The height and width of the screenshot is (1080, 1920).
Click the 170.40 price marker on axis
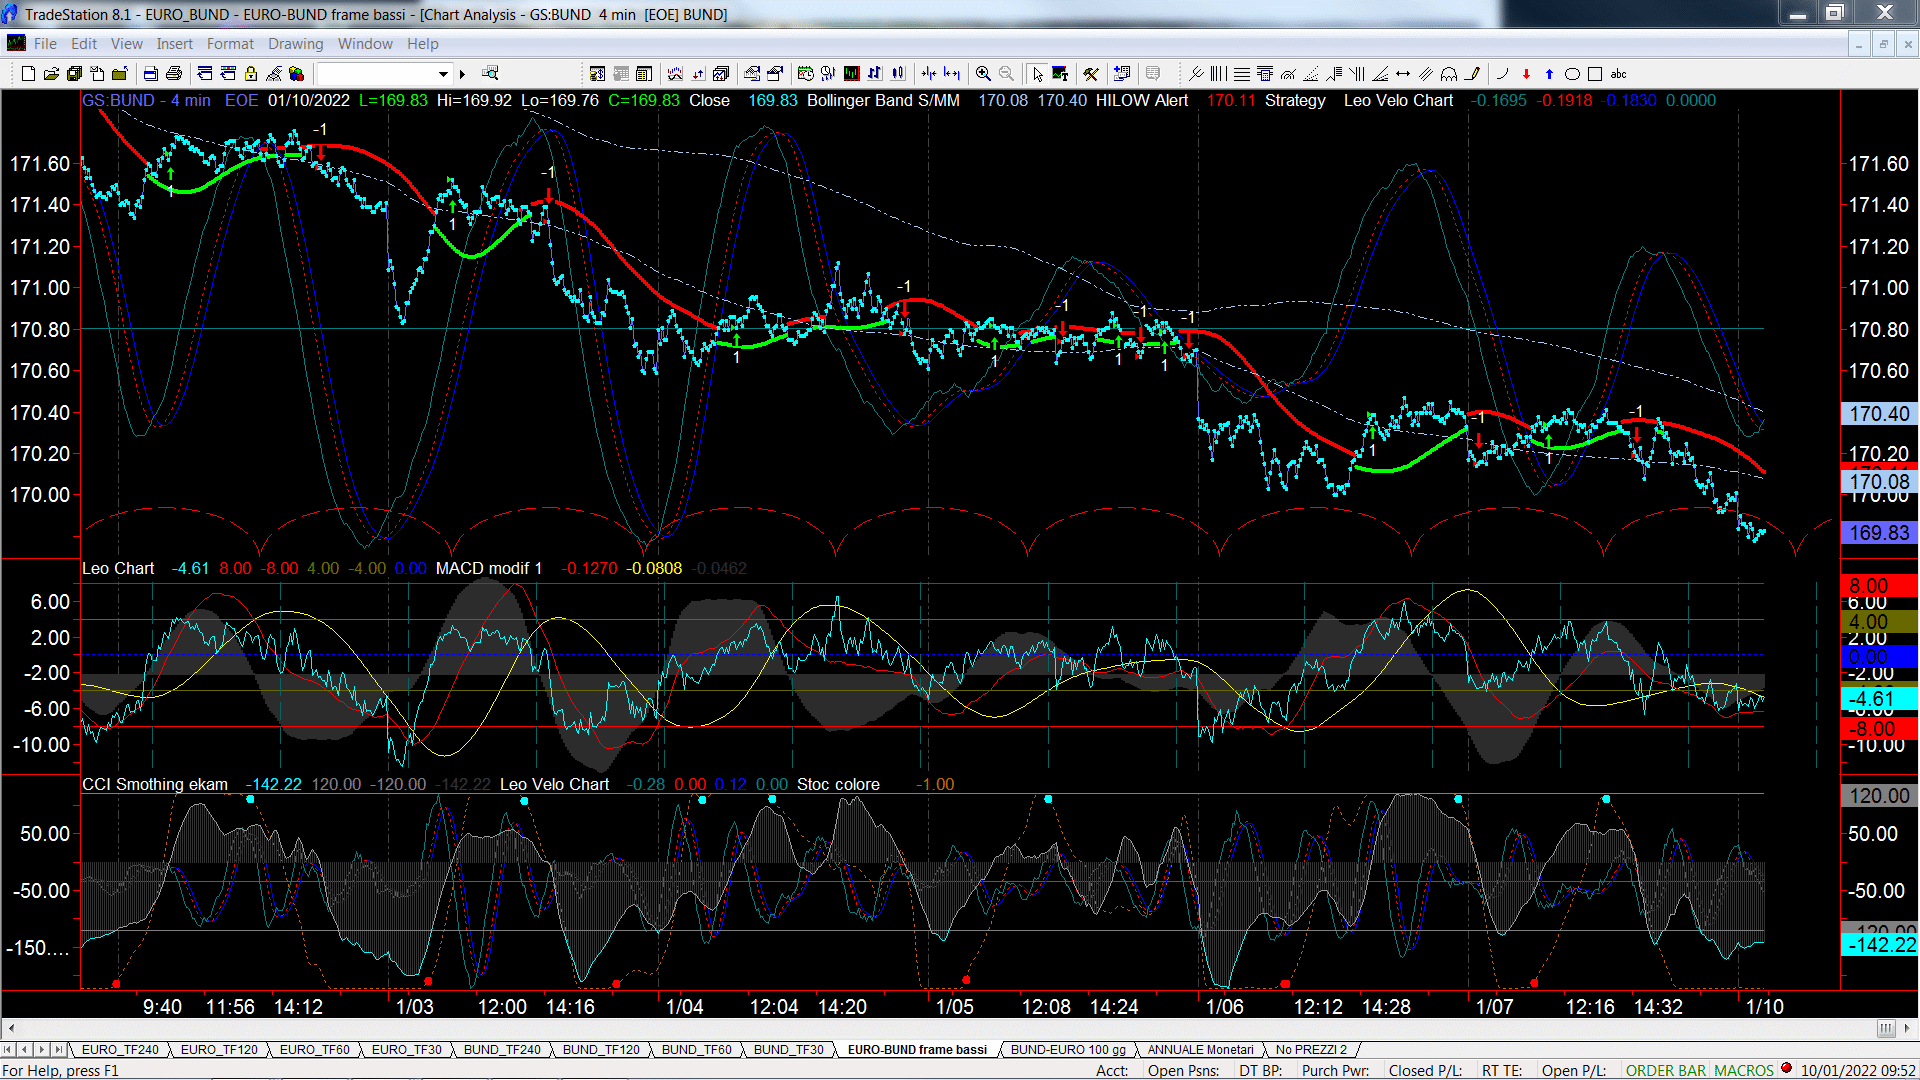pyautogui.click(x=1879, y=414)
